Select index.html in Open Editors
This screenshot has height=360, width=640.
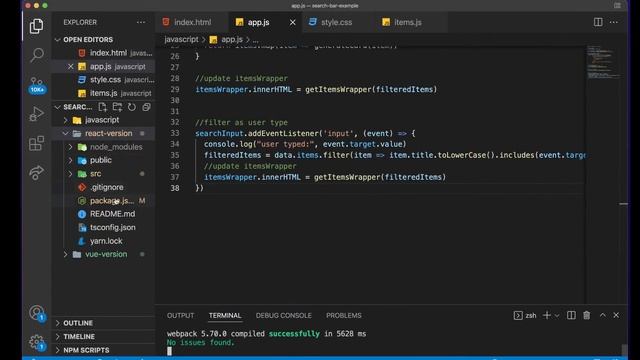[104, 53]
